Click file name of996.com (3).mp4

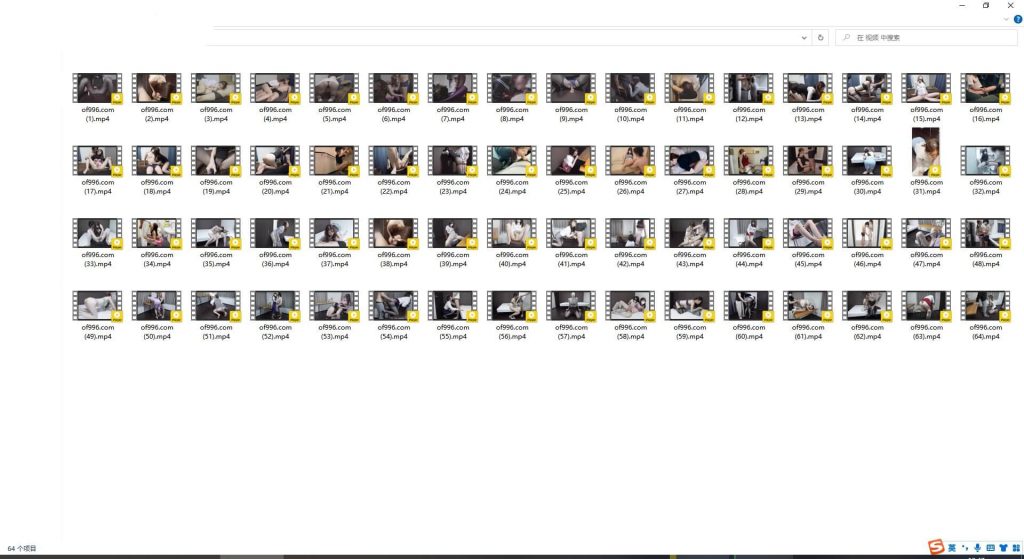(x=216, y=114)
